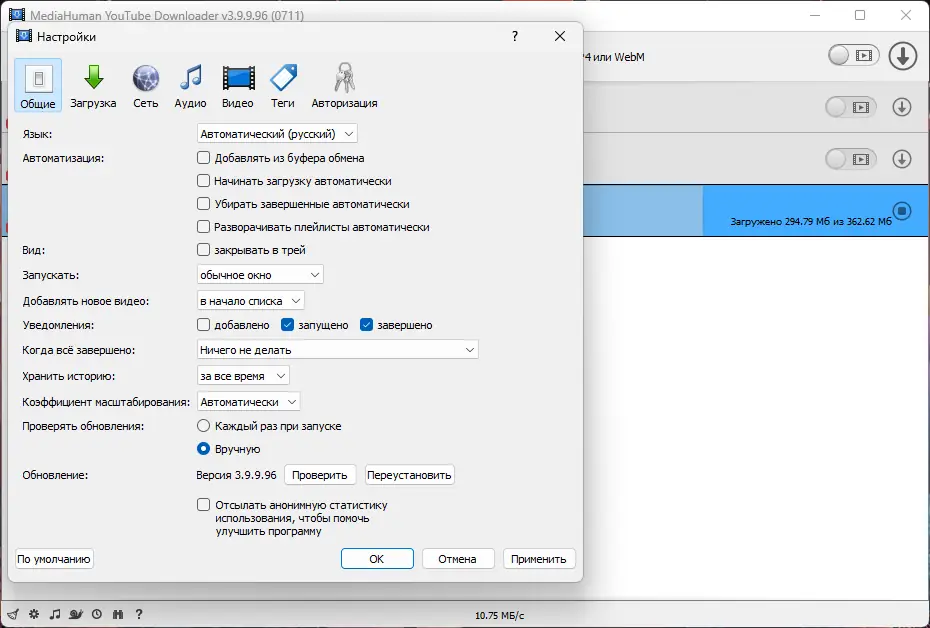Reset settings with По умолчанию button
The width and height of the screenshot is (930, 628).
point(54,559)
